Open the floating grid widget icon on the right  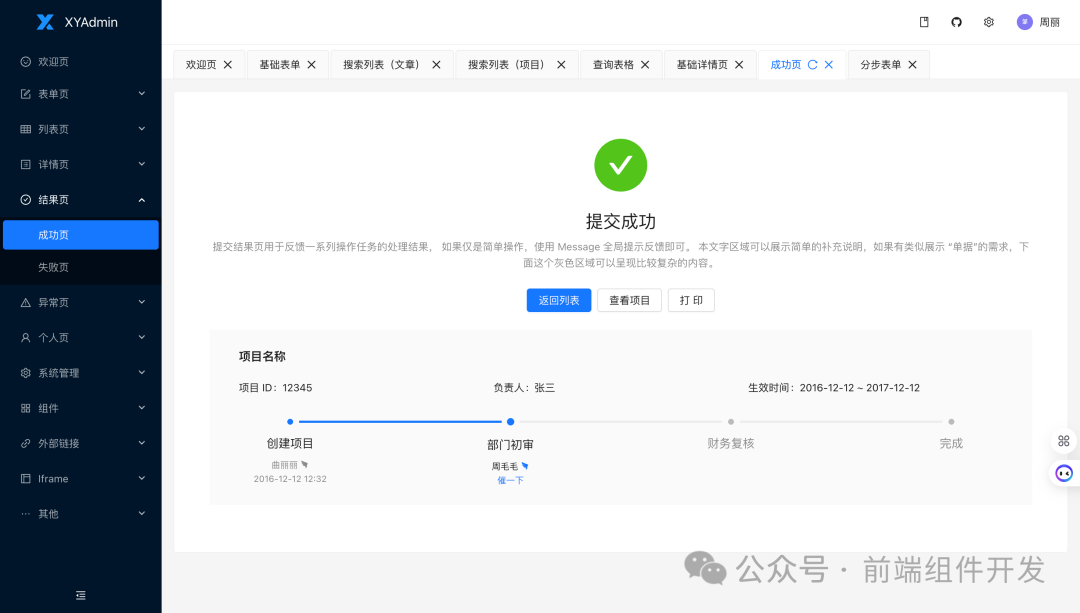tap(1063, 440)
